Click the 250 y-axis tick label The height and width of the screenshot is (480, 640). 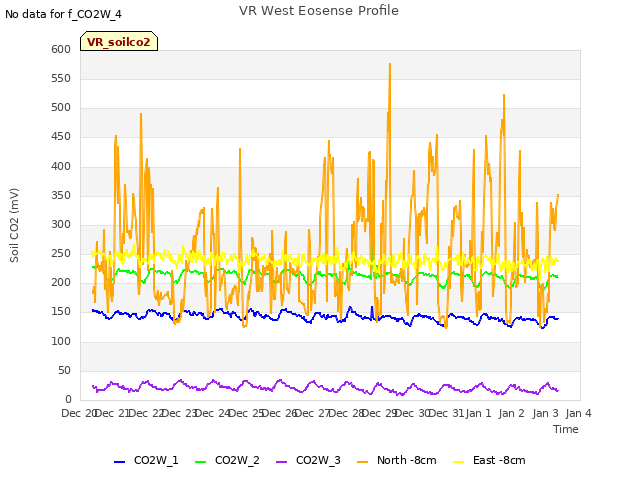click(61, 253)
